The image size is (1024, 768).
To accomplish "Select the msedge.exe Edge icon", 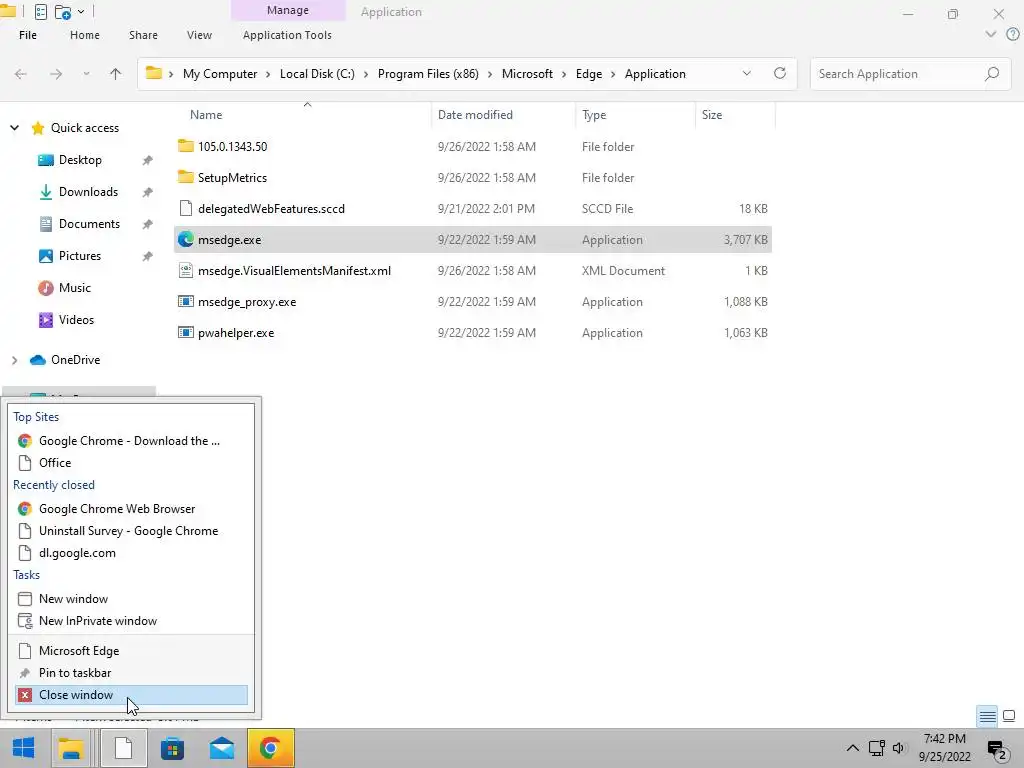I will [185, 240].
